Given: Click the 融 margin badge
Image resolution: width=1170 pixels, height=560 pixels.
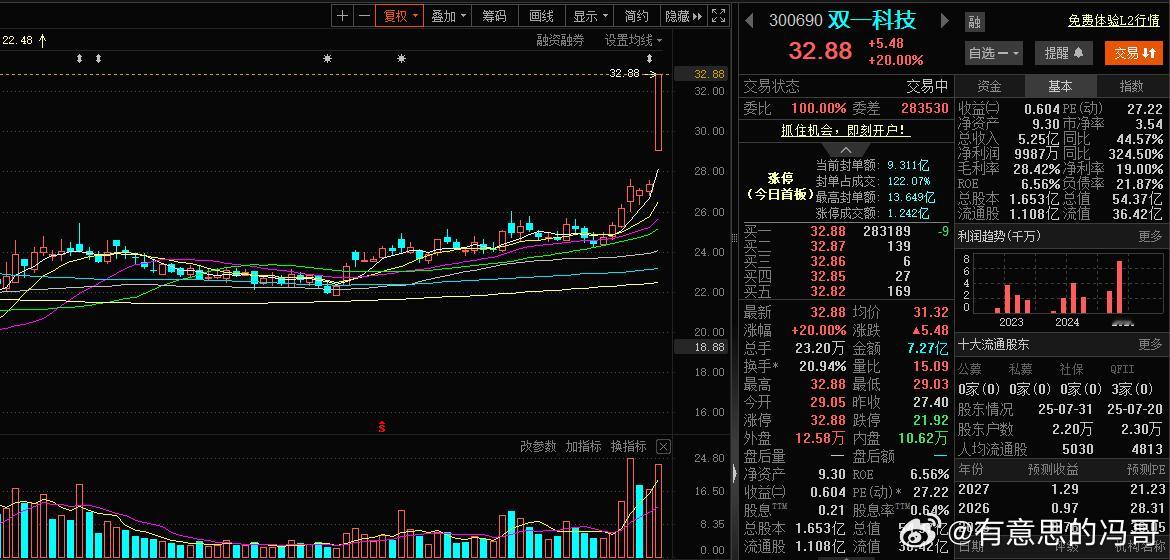Looking at the screenshot, I should click(x=974, y=22).
